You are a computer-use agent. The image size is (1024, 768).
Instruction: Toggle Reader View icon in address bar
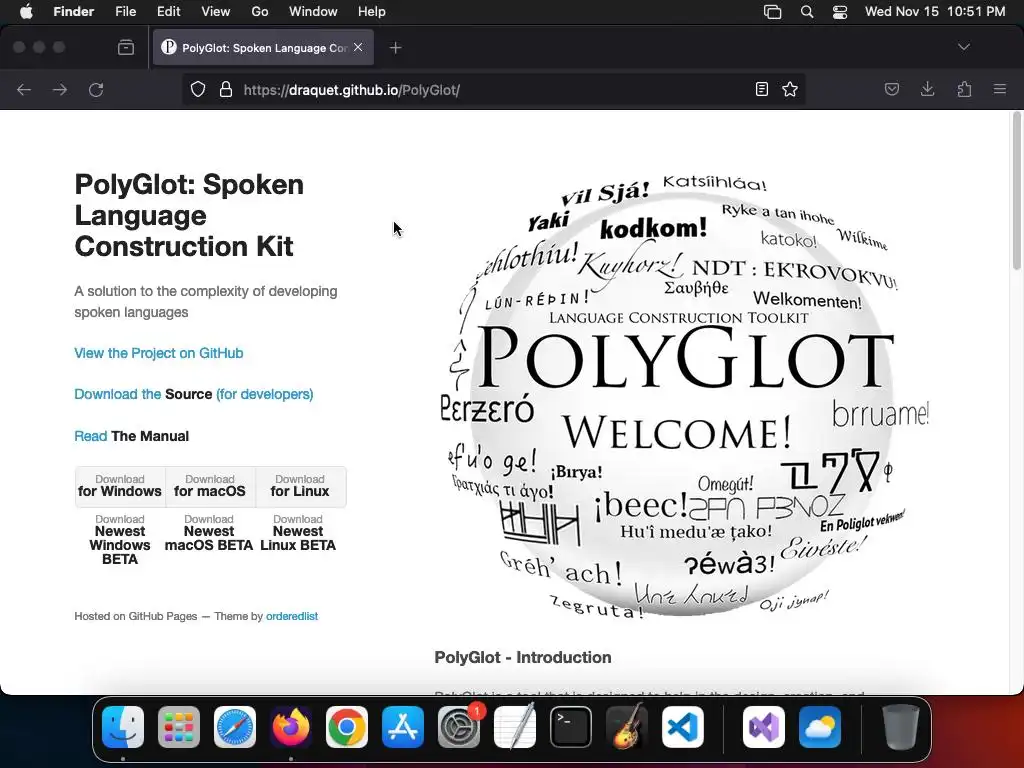(x=761, y=89)
